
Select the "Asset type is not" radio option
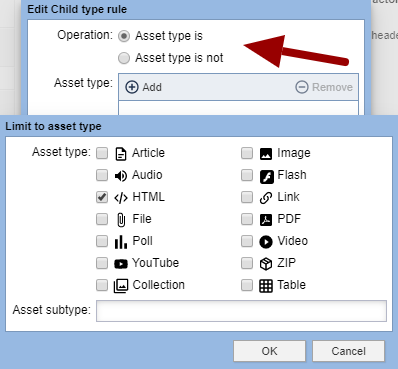(124, 58)
